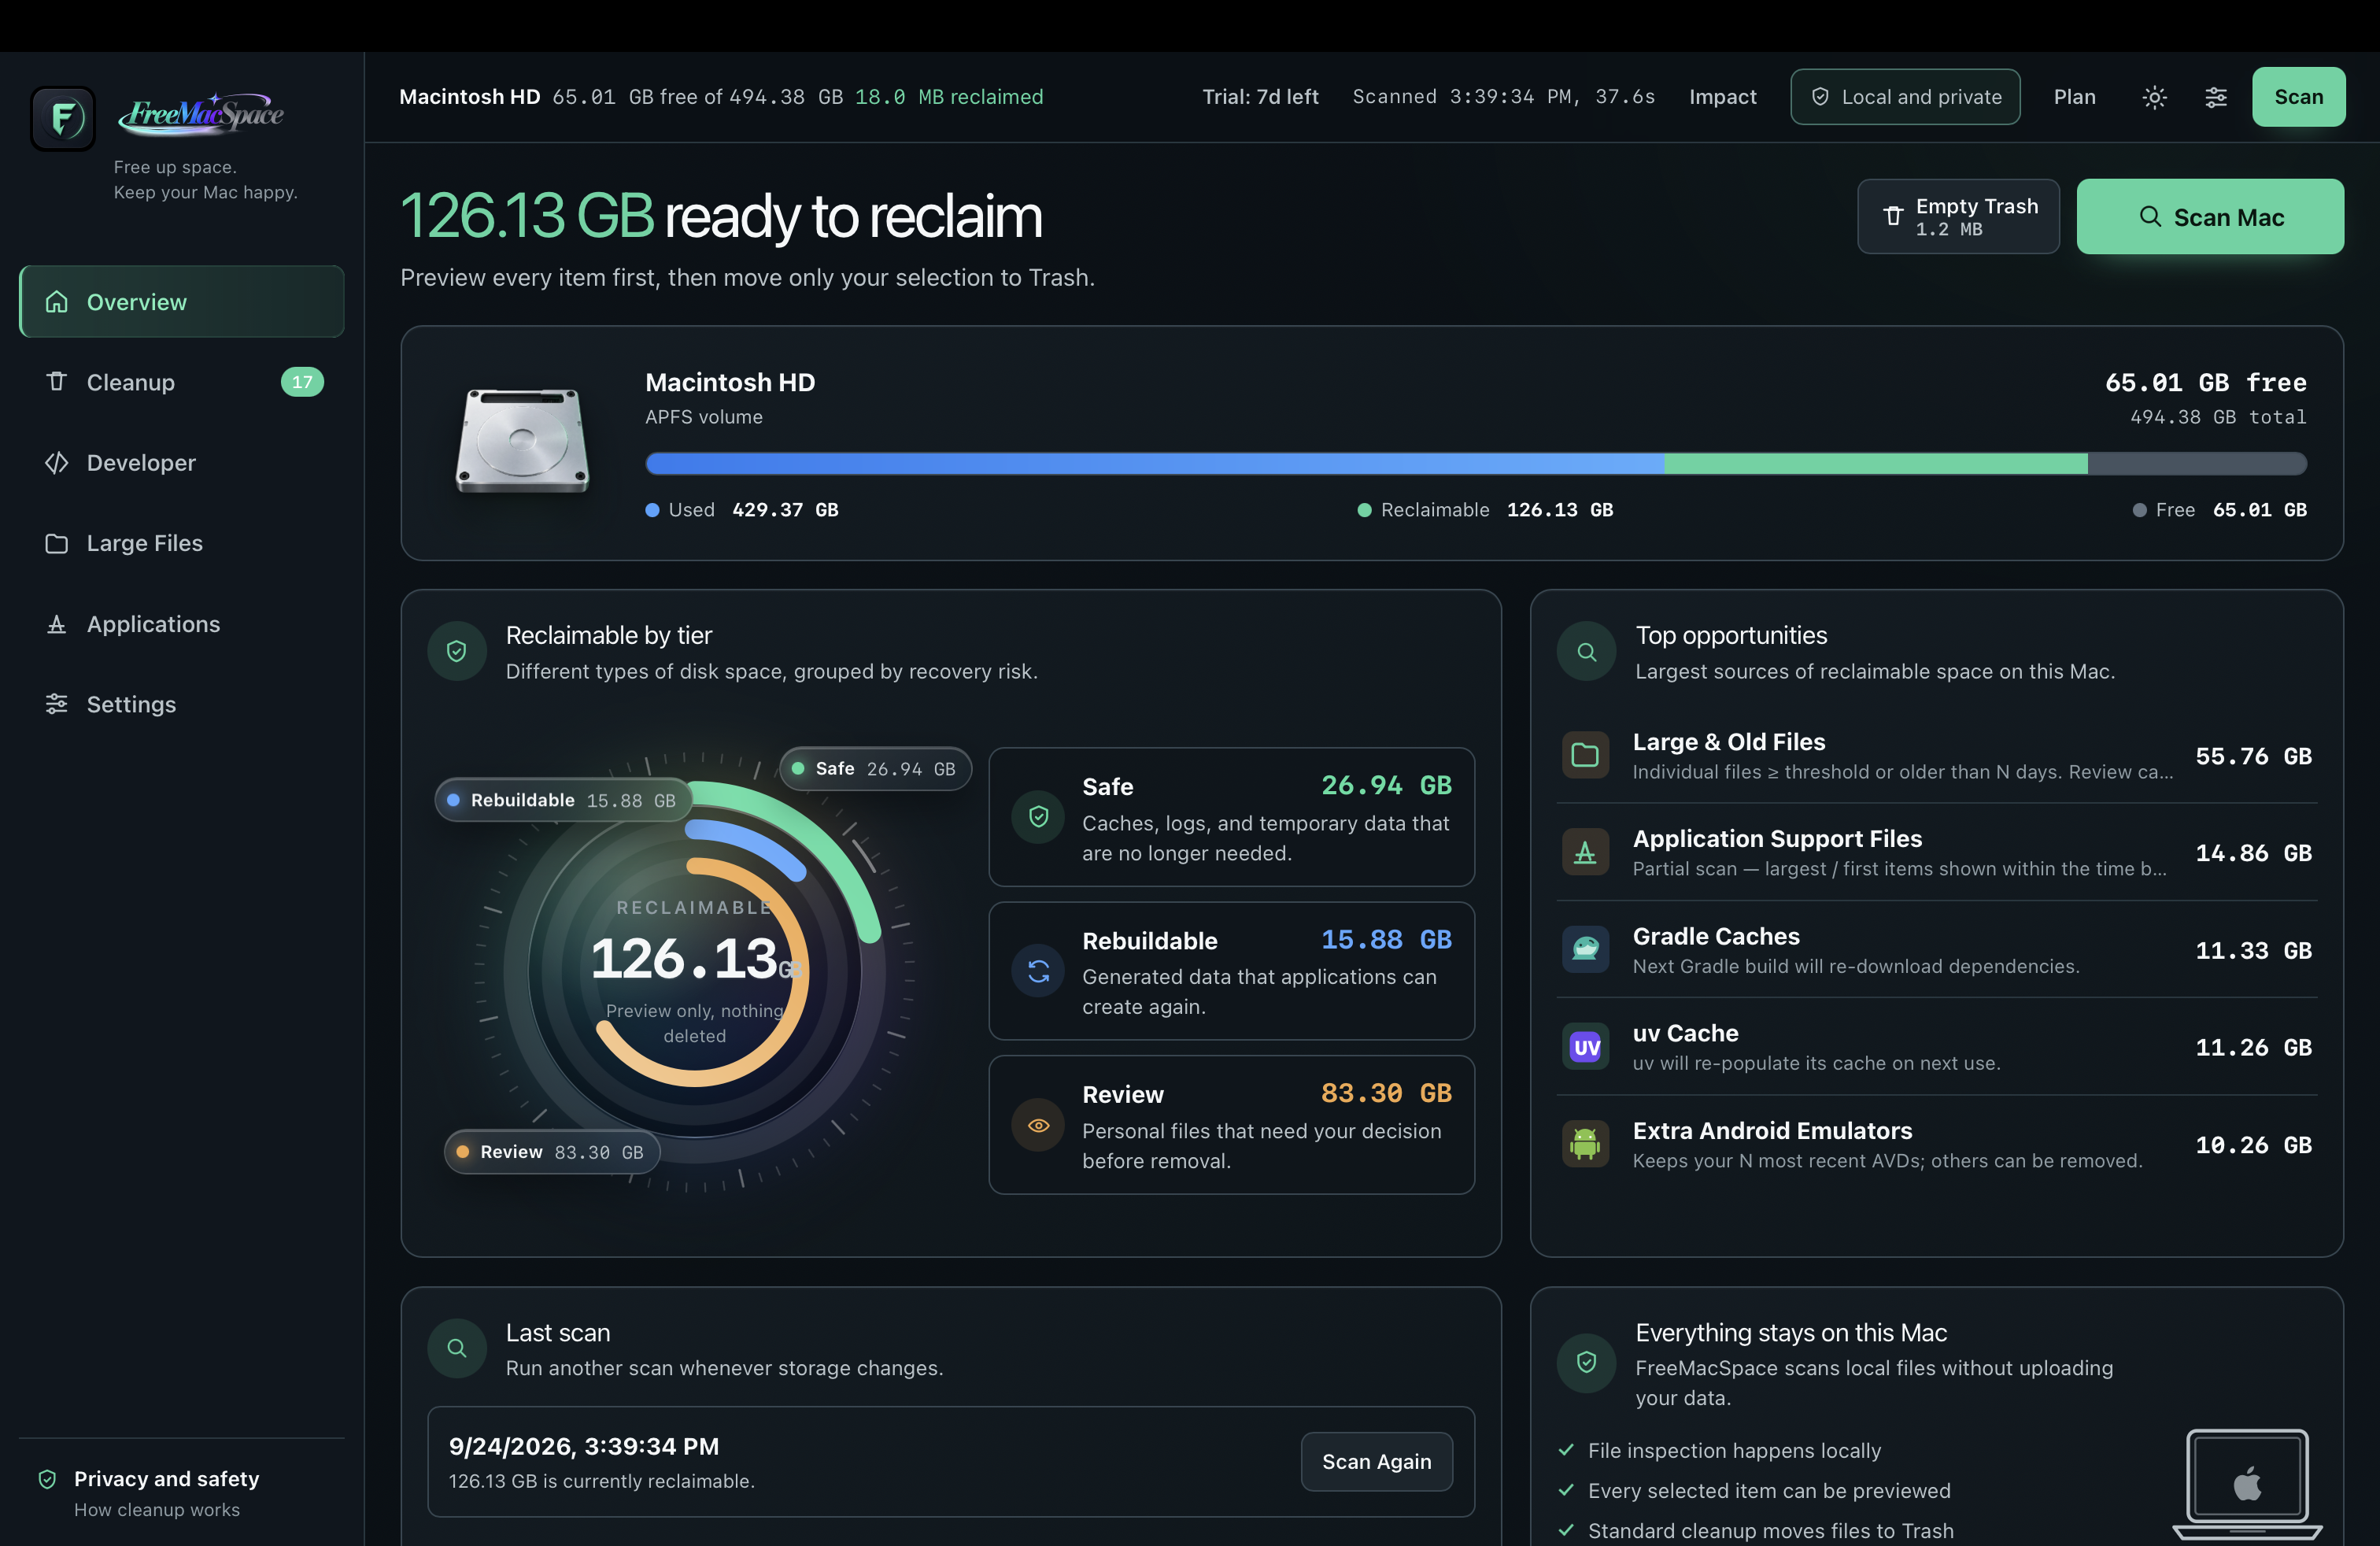Open the Developer section
The width and height of the screenshot is (2380, 1546).
(x=182, y=463)
